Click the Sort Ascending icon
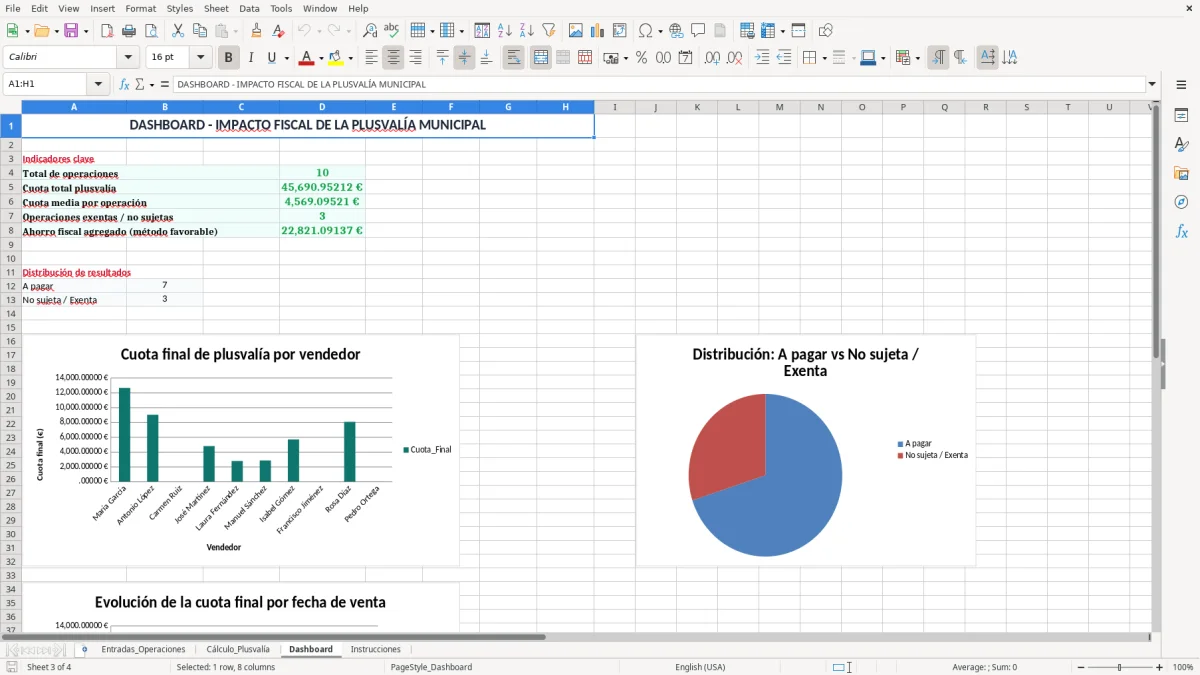This screenshot has height=675, width=1200. pyautogui.click(x=505, y=31)
